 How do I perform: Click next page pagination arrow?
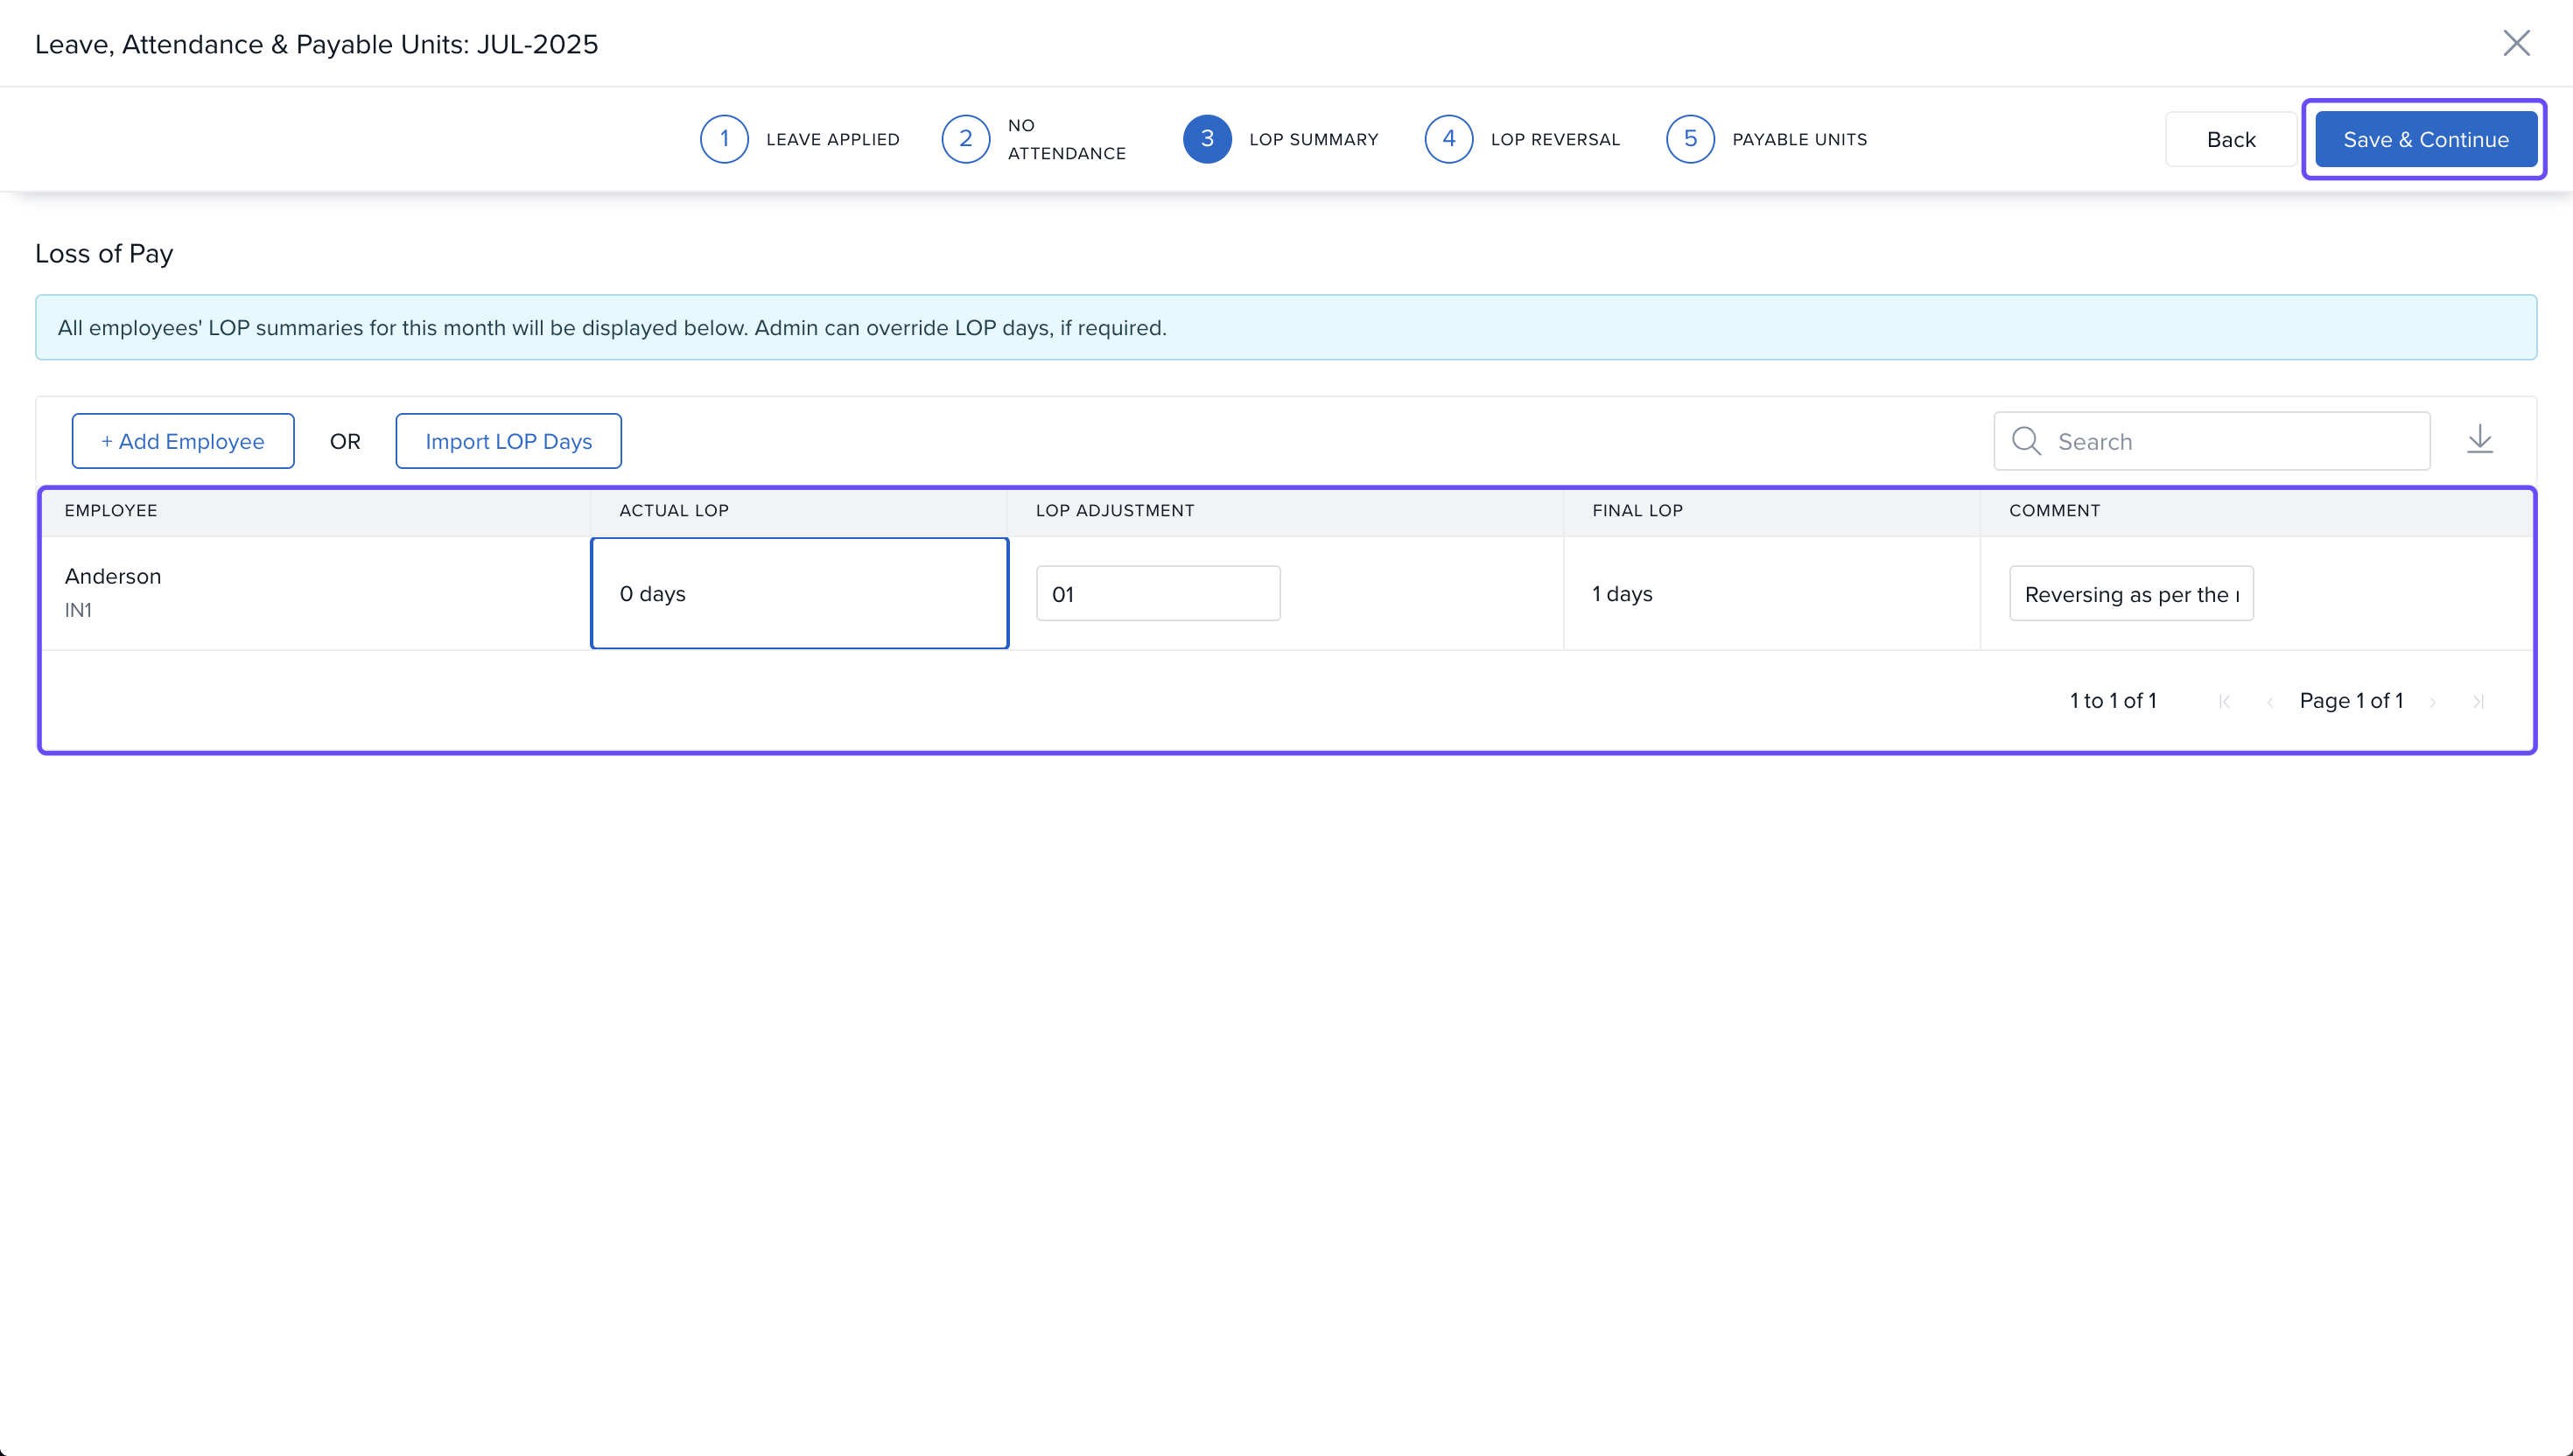coord(2432,702)
